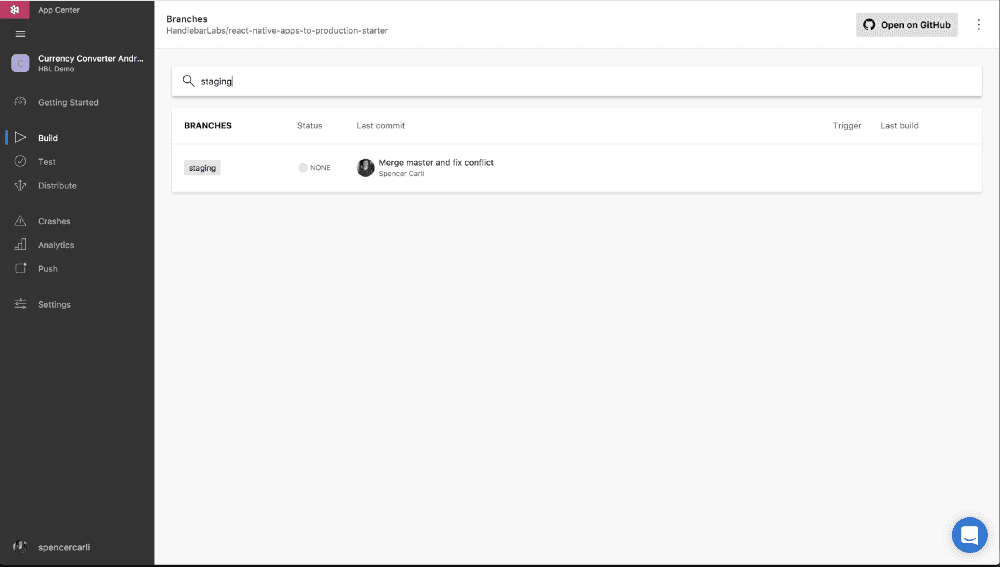Click the Last commit column header
This screenshot has height=567, width=1000.
coord(381,126)
